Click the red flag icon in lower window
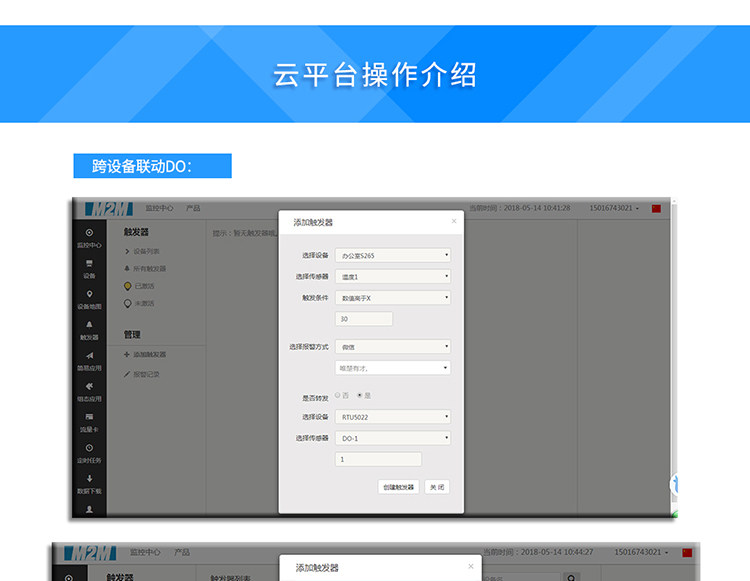750x581 pixels. click(687, 553)
